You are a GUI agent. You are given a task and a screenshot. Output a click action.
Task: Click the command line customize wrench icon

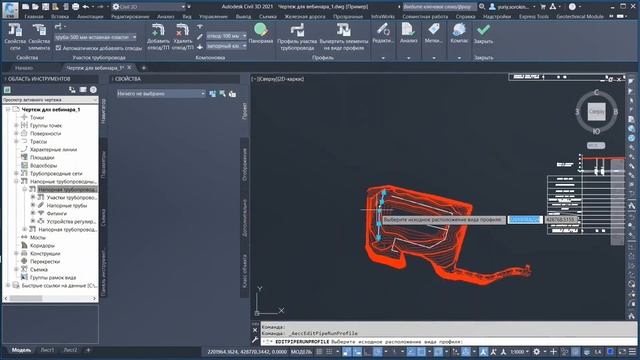click(x=255, y=339)
